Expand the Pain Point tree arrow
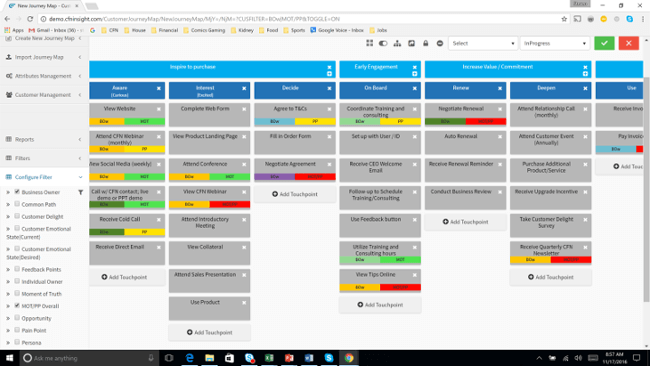 [x=8, y=331]
